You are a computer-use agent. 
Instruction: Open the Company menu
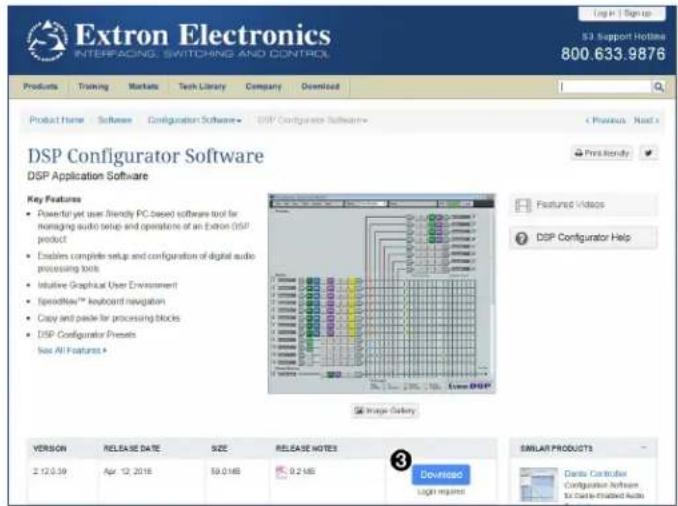263,86
